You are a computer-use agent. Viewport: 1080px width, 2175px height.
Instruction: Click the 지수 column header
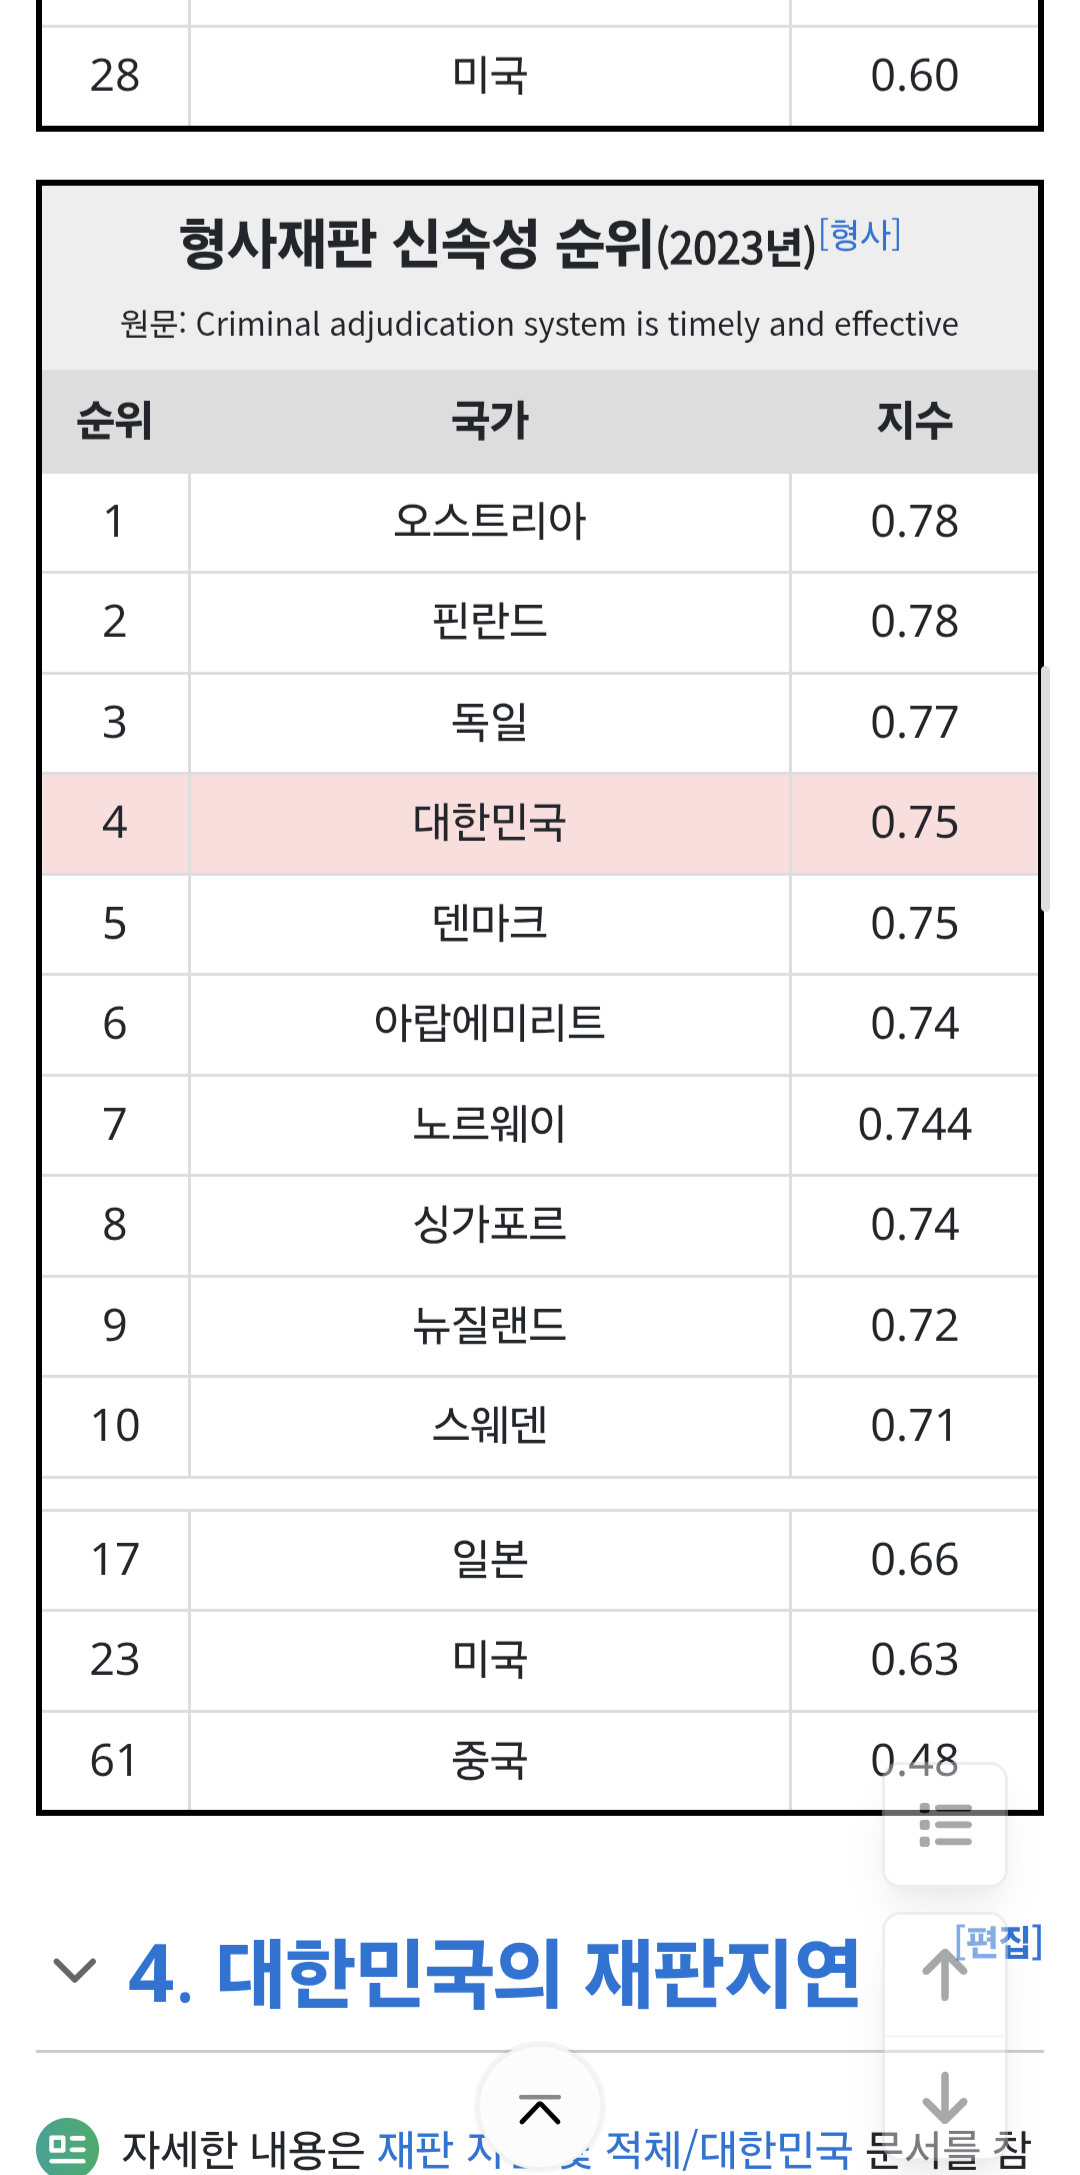(914, 421)
